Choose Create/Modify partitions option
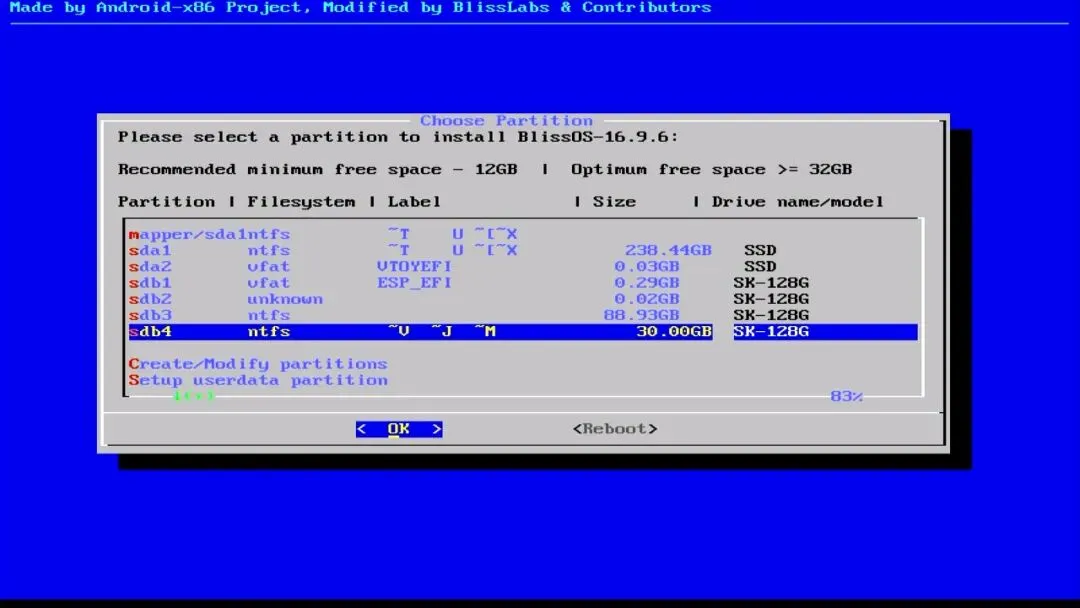The height and width of the screenshot is (608, 1080). [x=258, y=364]
